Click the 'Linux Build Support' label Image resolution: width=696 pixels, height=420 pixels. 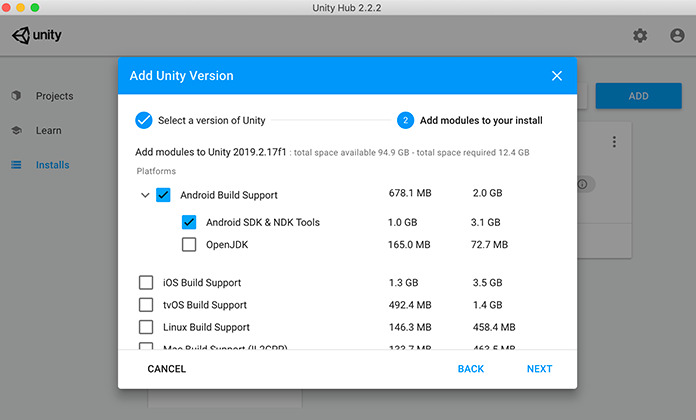tap(206, 327)
